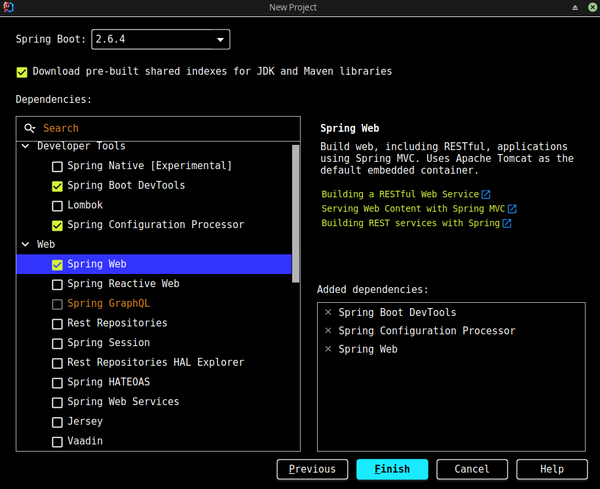Remove Spring Configuration Processor via X icon

point(328,331)
